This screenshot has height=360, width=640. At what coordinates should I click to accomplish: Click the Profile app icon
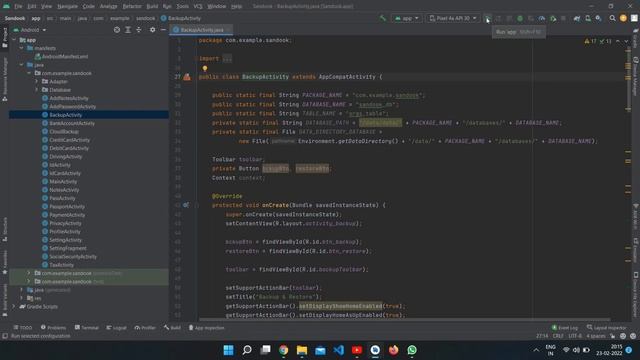pyautogui.click(x=542, y=18)
